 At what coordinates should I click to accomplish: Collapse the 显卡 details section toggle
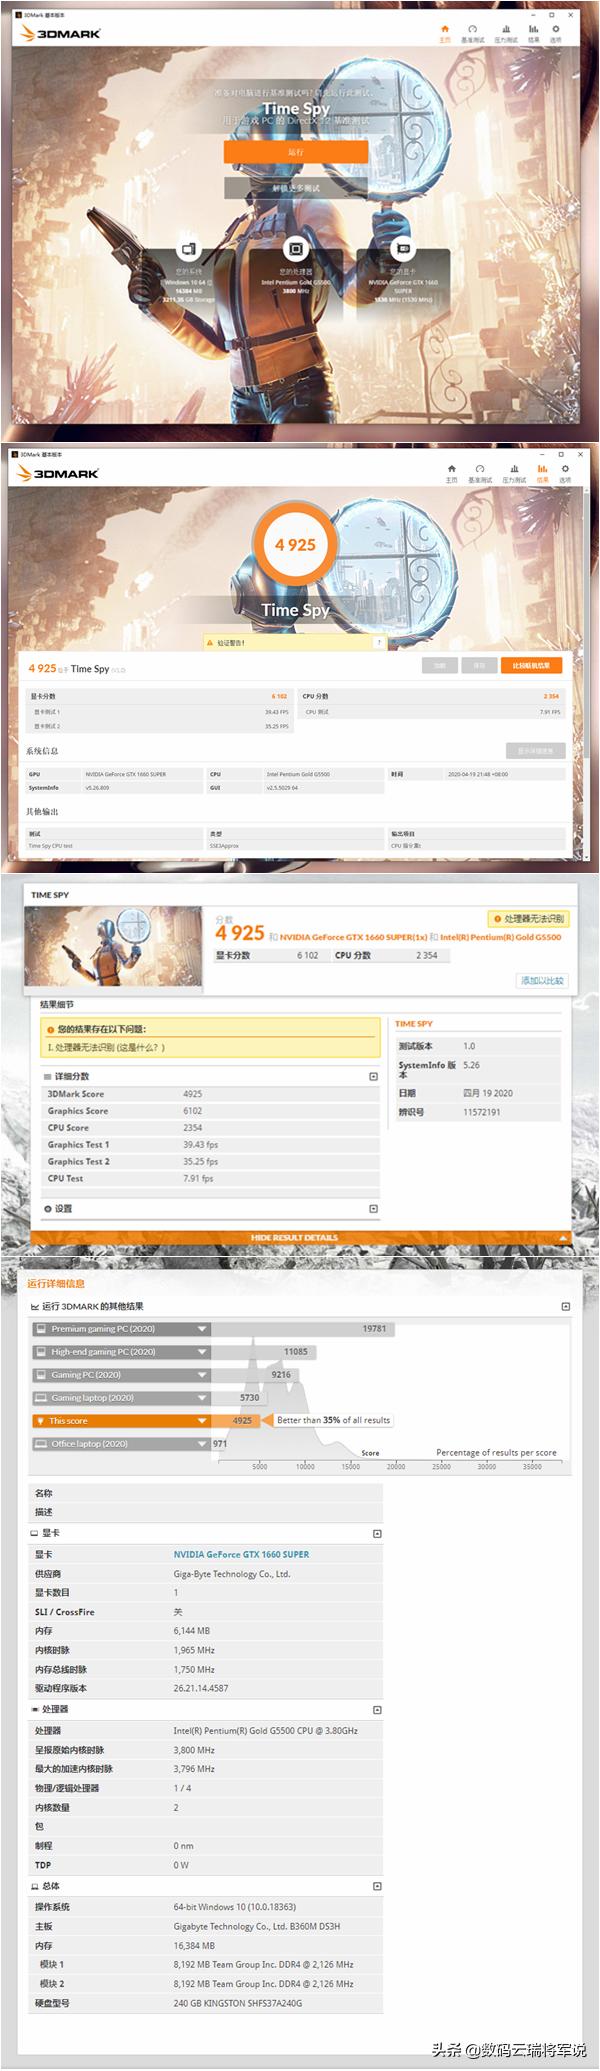click(377, 1533)
